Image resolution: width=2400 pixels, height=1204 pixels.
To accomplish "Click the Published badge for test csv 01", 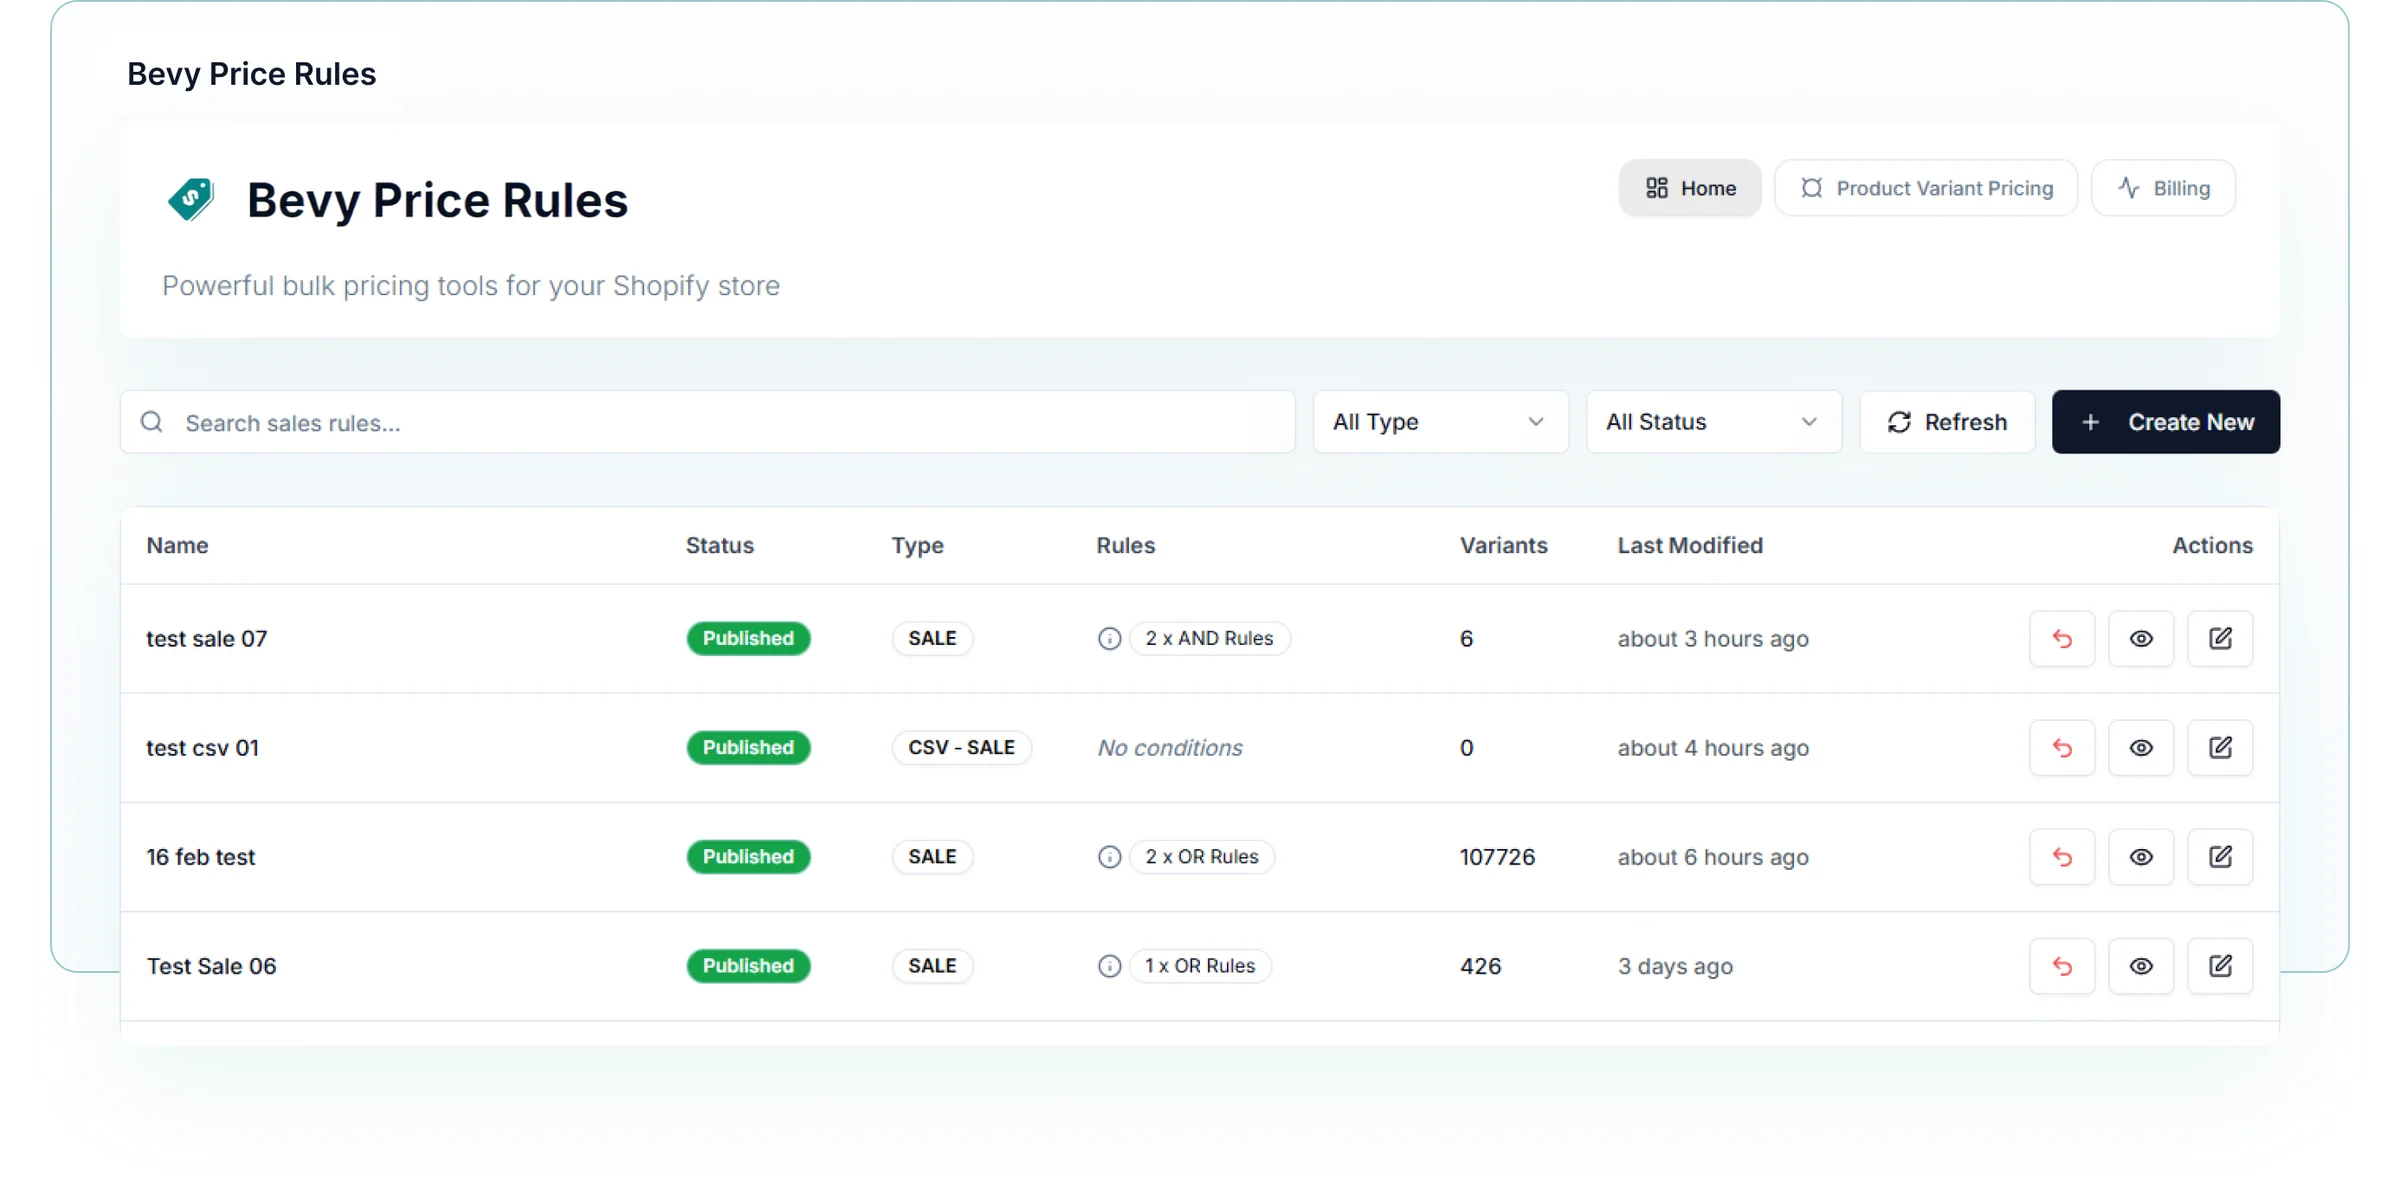I will click(x=748, y=747).
